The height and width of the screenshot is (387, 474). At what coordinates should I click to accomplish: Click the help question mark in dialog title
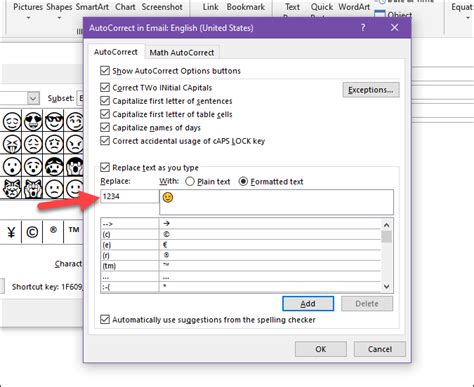click(x=363, y=28)
